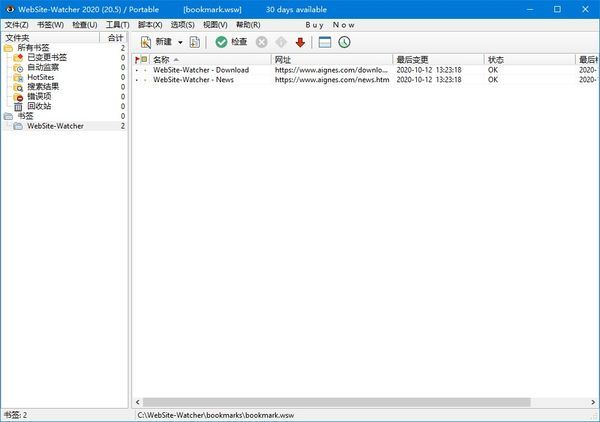Click the gray diamond toolbar icon
The image size is (600, 422).
click(x=281, y=42)
